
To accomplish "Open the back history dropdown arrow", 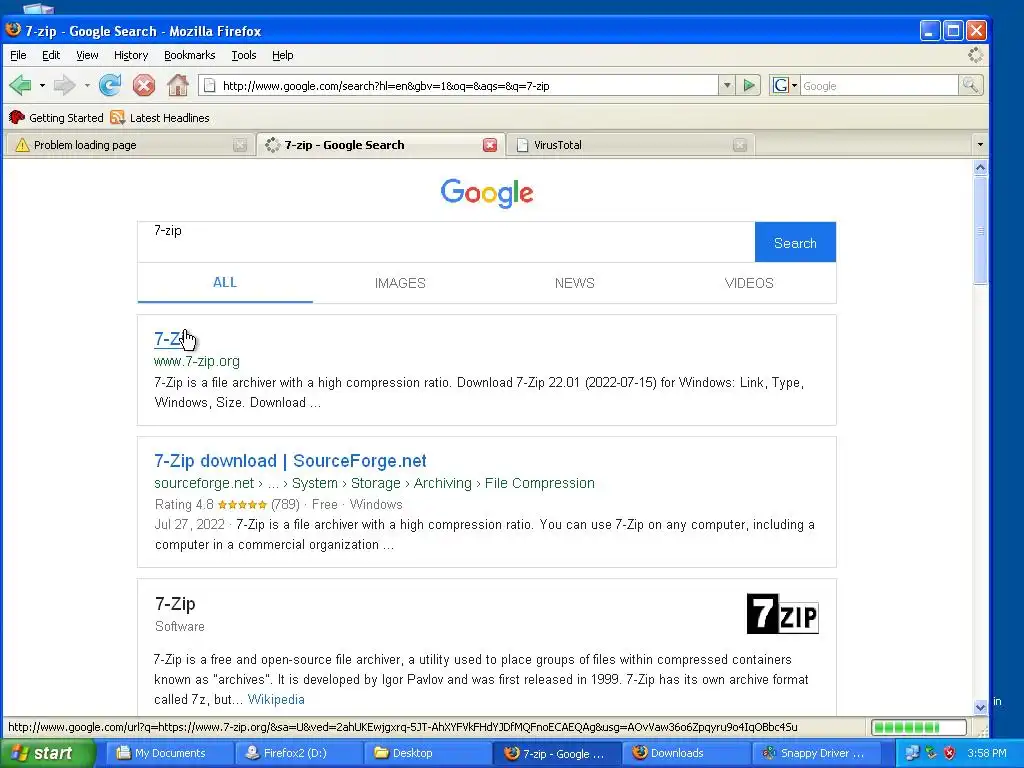I will (42, 86).
